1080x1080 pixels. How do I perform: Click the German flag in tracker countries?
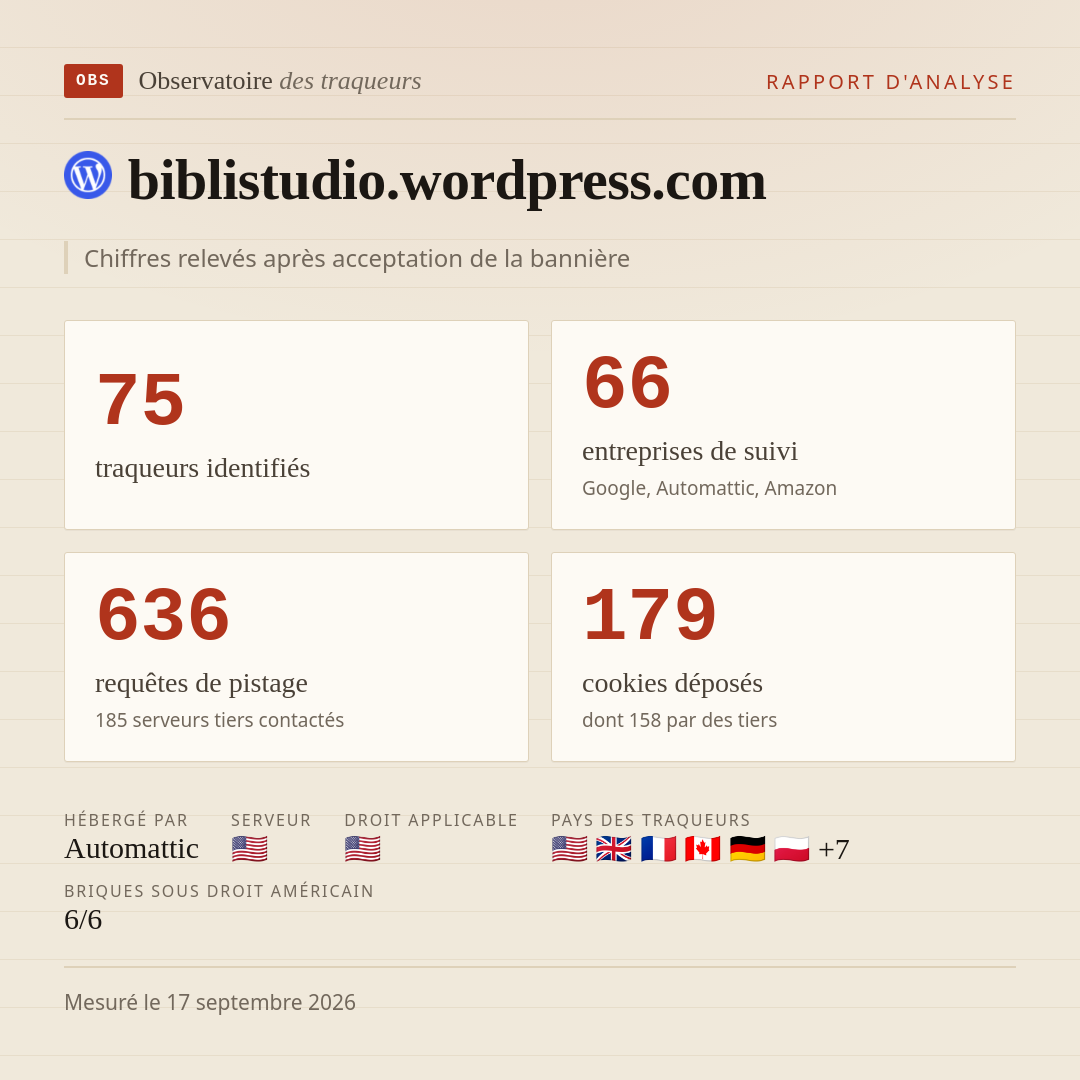click(x=747, y=849)
